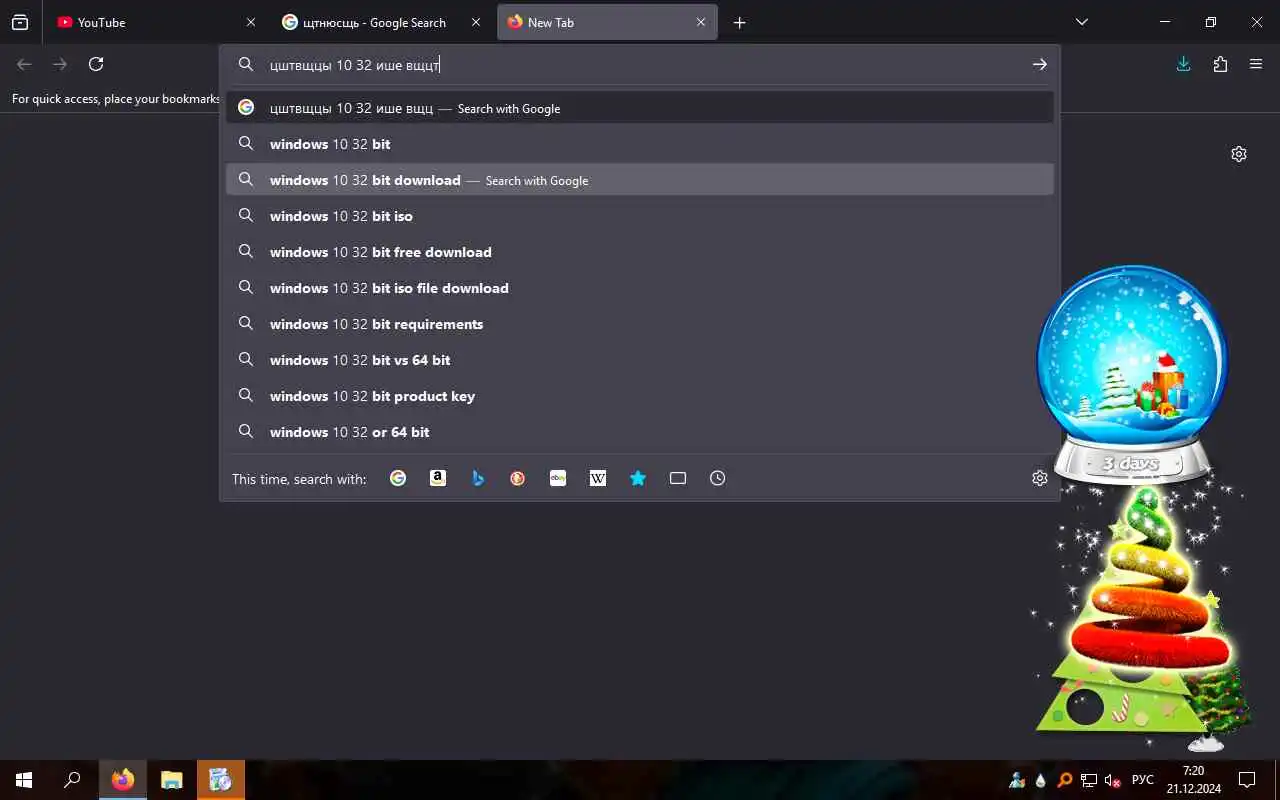Click muted volume icon in tray
The image size is (1280, 800).
(1112, 780)
